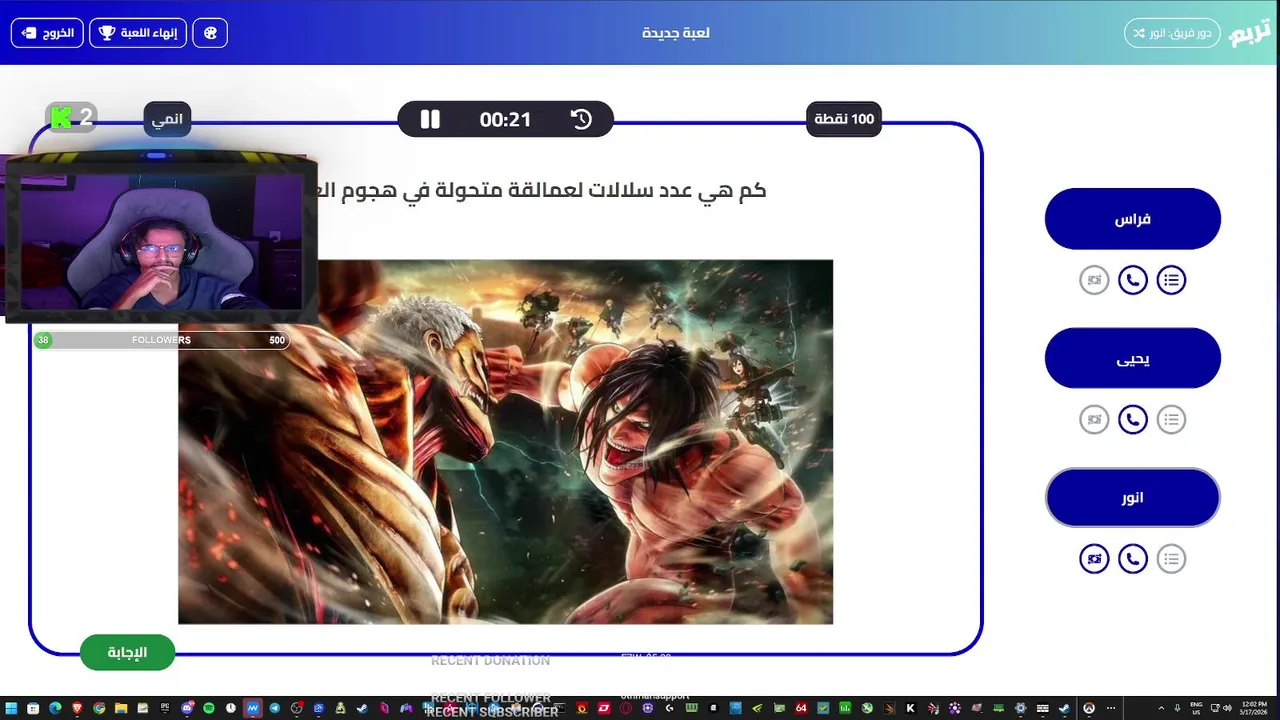Screen dimensions: 1280x720
Task: Award points to team يحيى
Action: (1132, 358)
